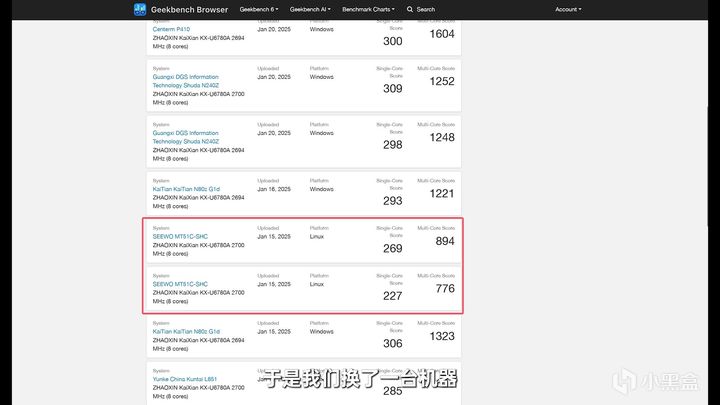Click Windows platform in Centerm P410 row
This screenshot has height=405, width=720.
pos(321,29)
